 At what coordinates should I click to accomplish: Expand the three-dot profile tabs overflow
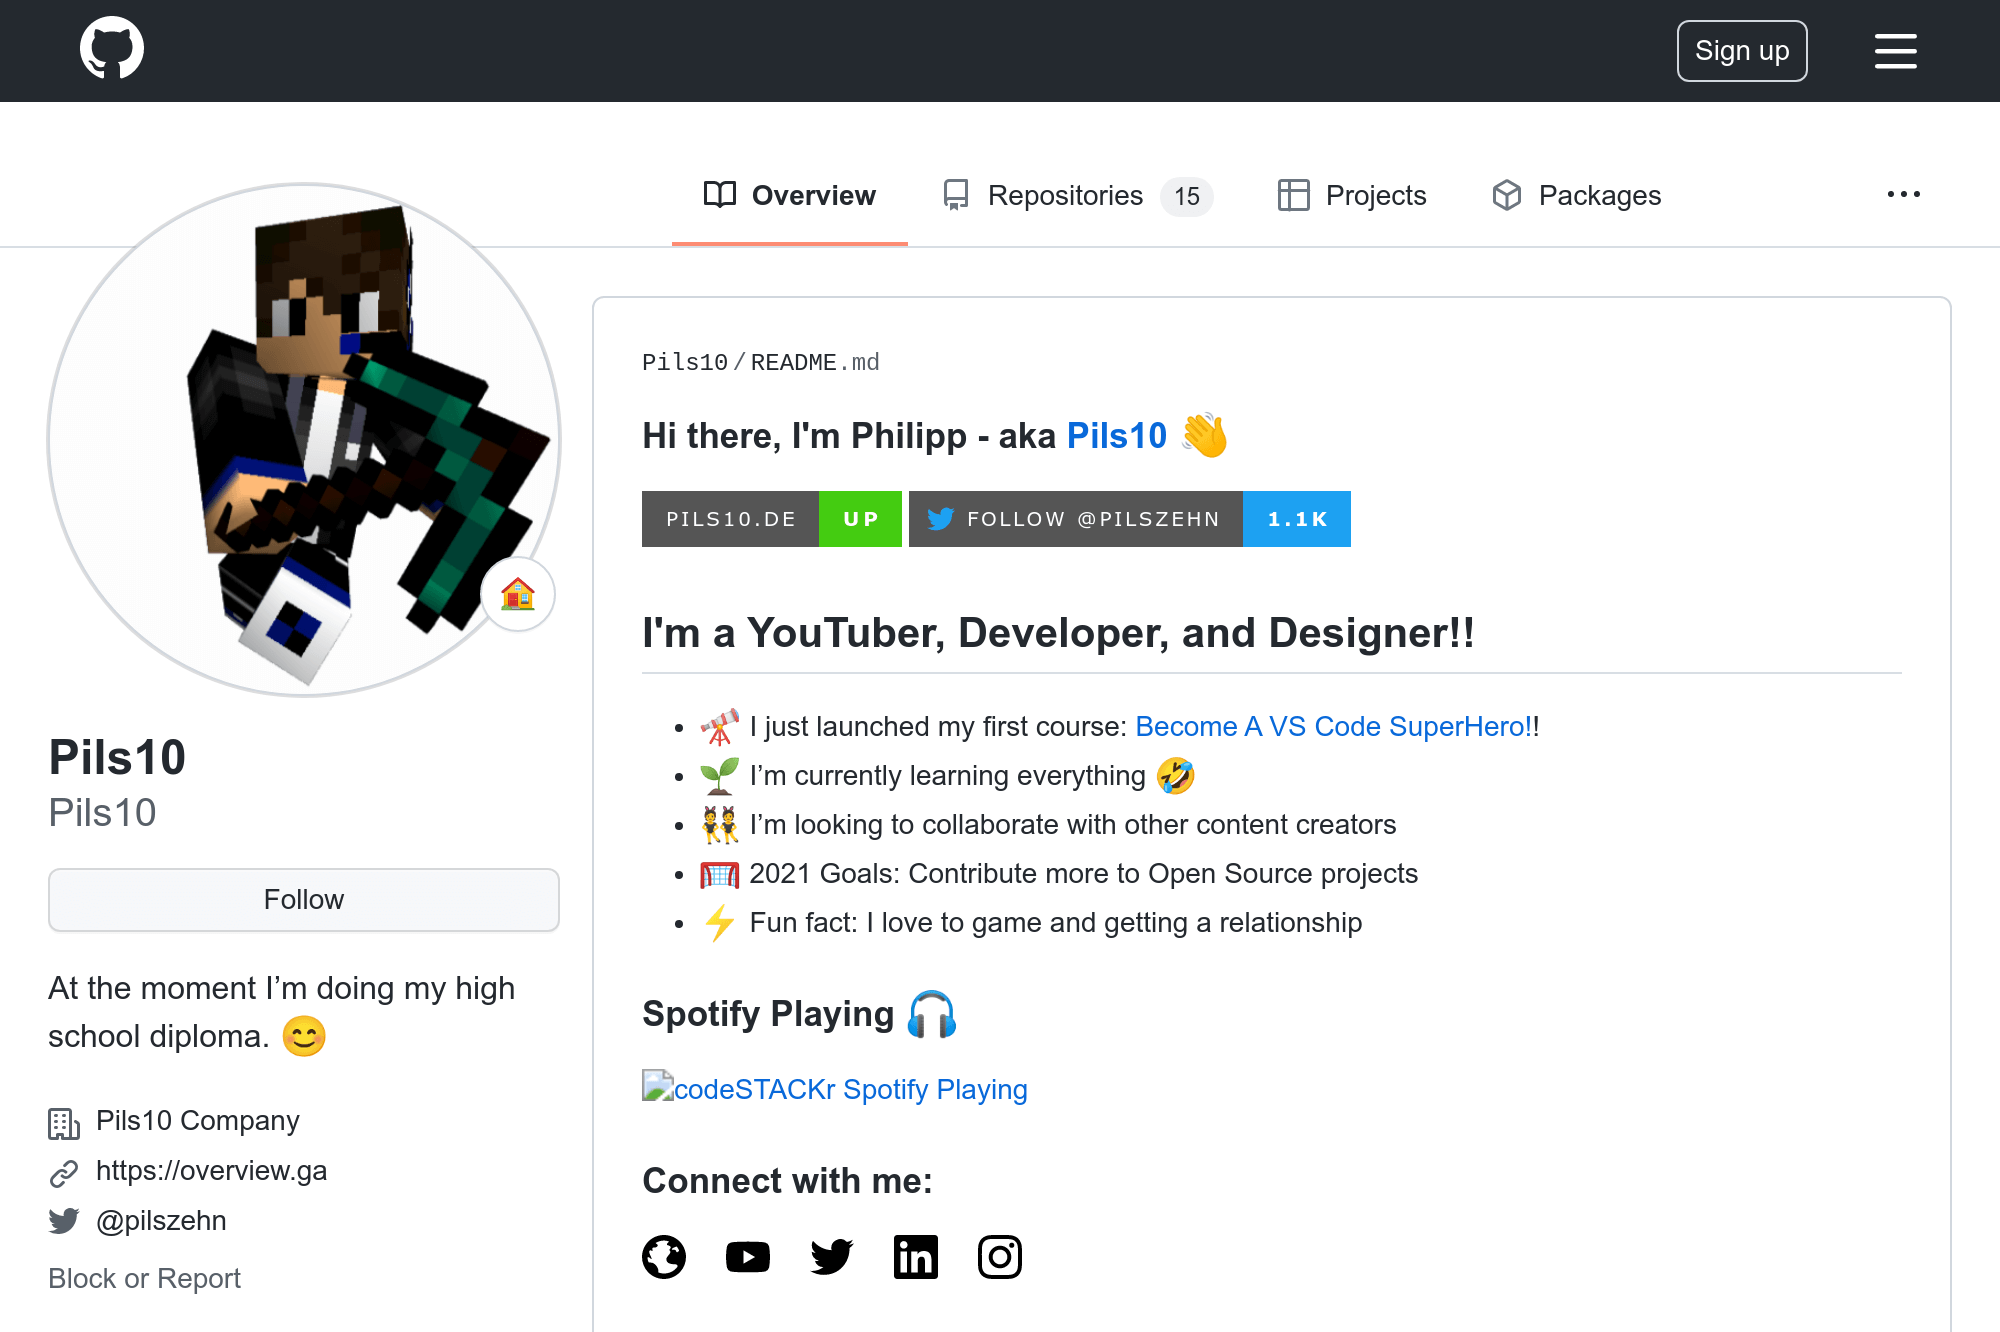[x=1903, y=194]
